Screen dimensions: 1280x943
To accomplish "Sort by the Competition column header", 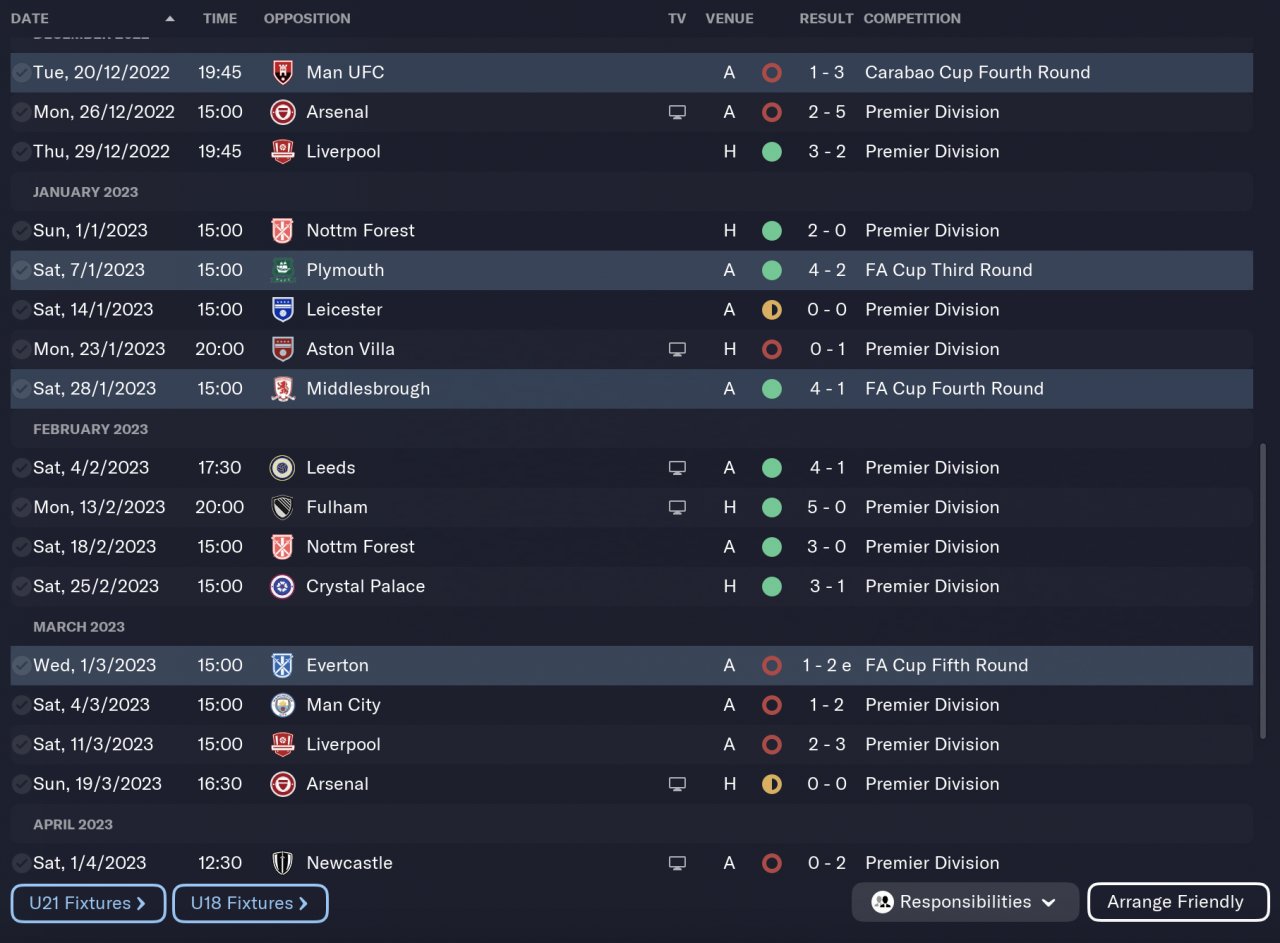I will click(912, 19).
